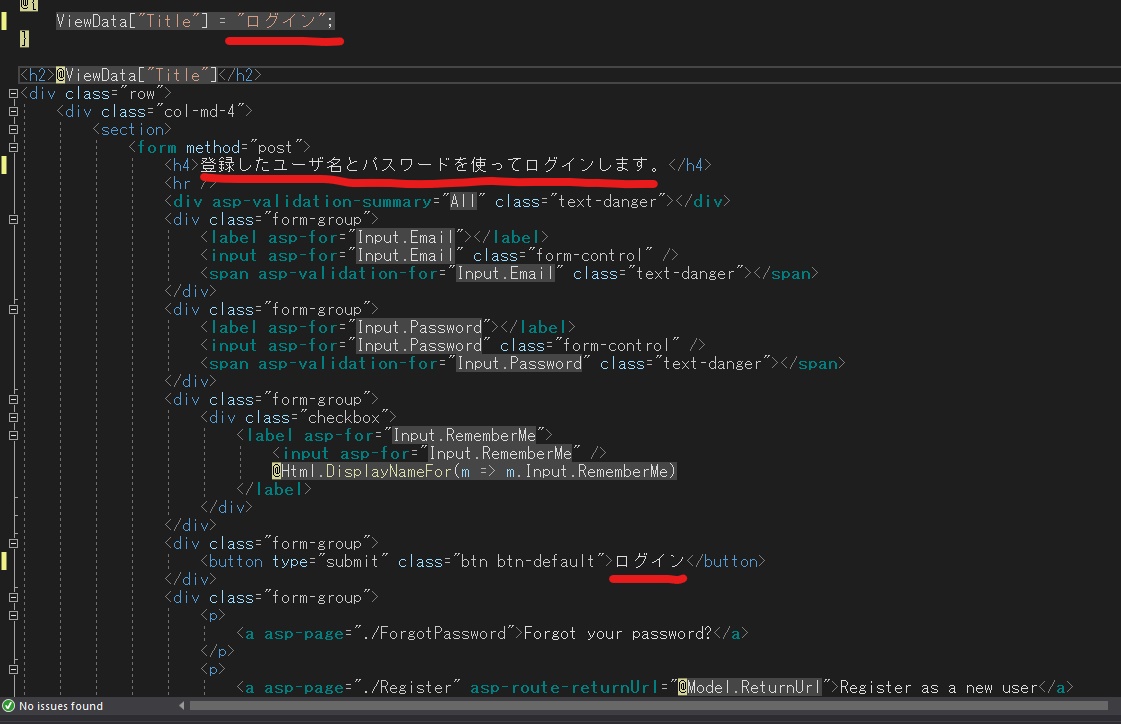Collapse the form method="post" region

pos(12,147)
